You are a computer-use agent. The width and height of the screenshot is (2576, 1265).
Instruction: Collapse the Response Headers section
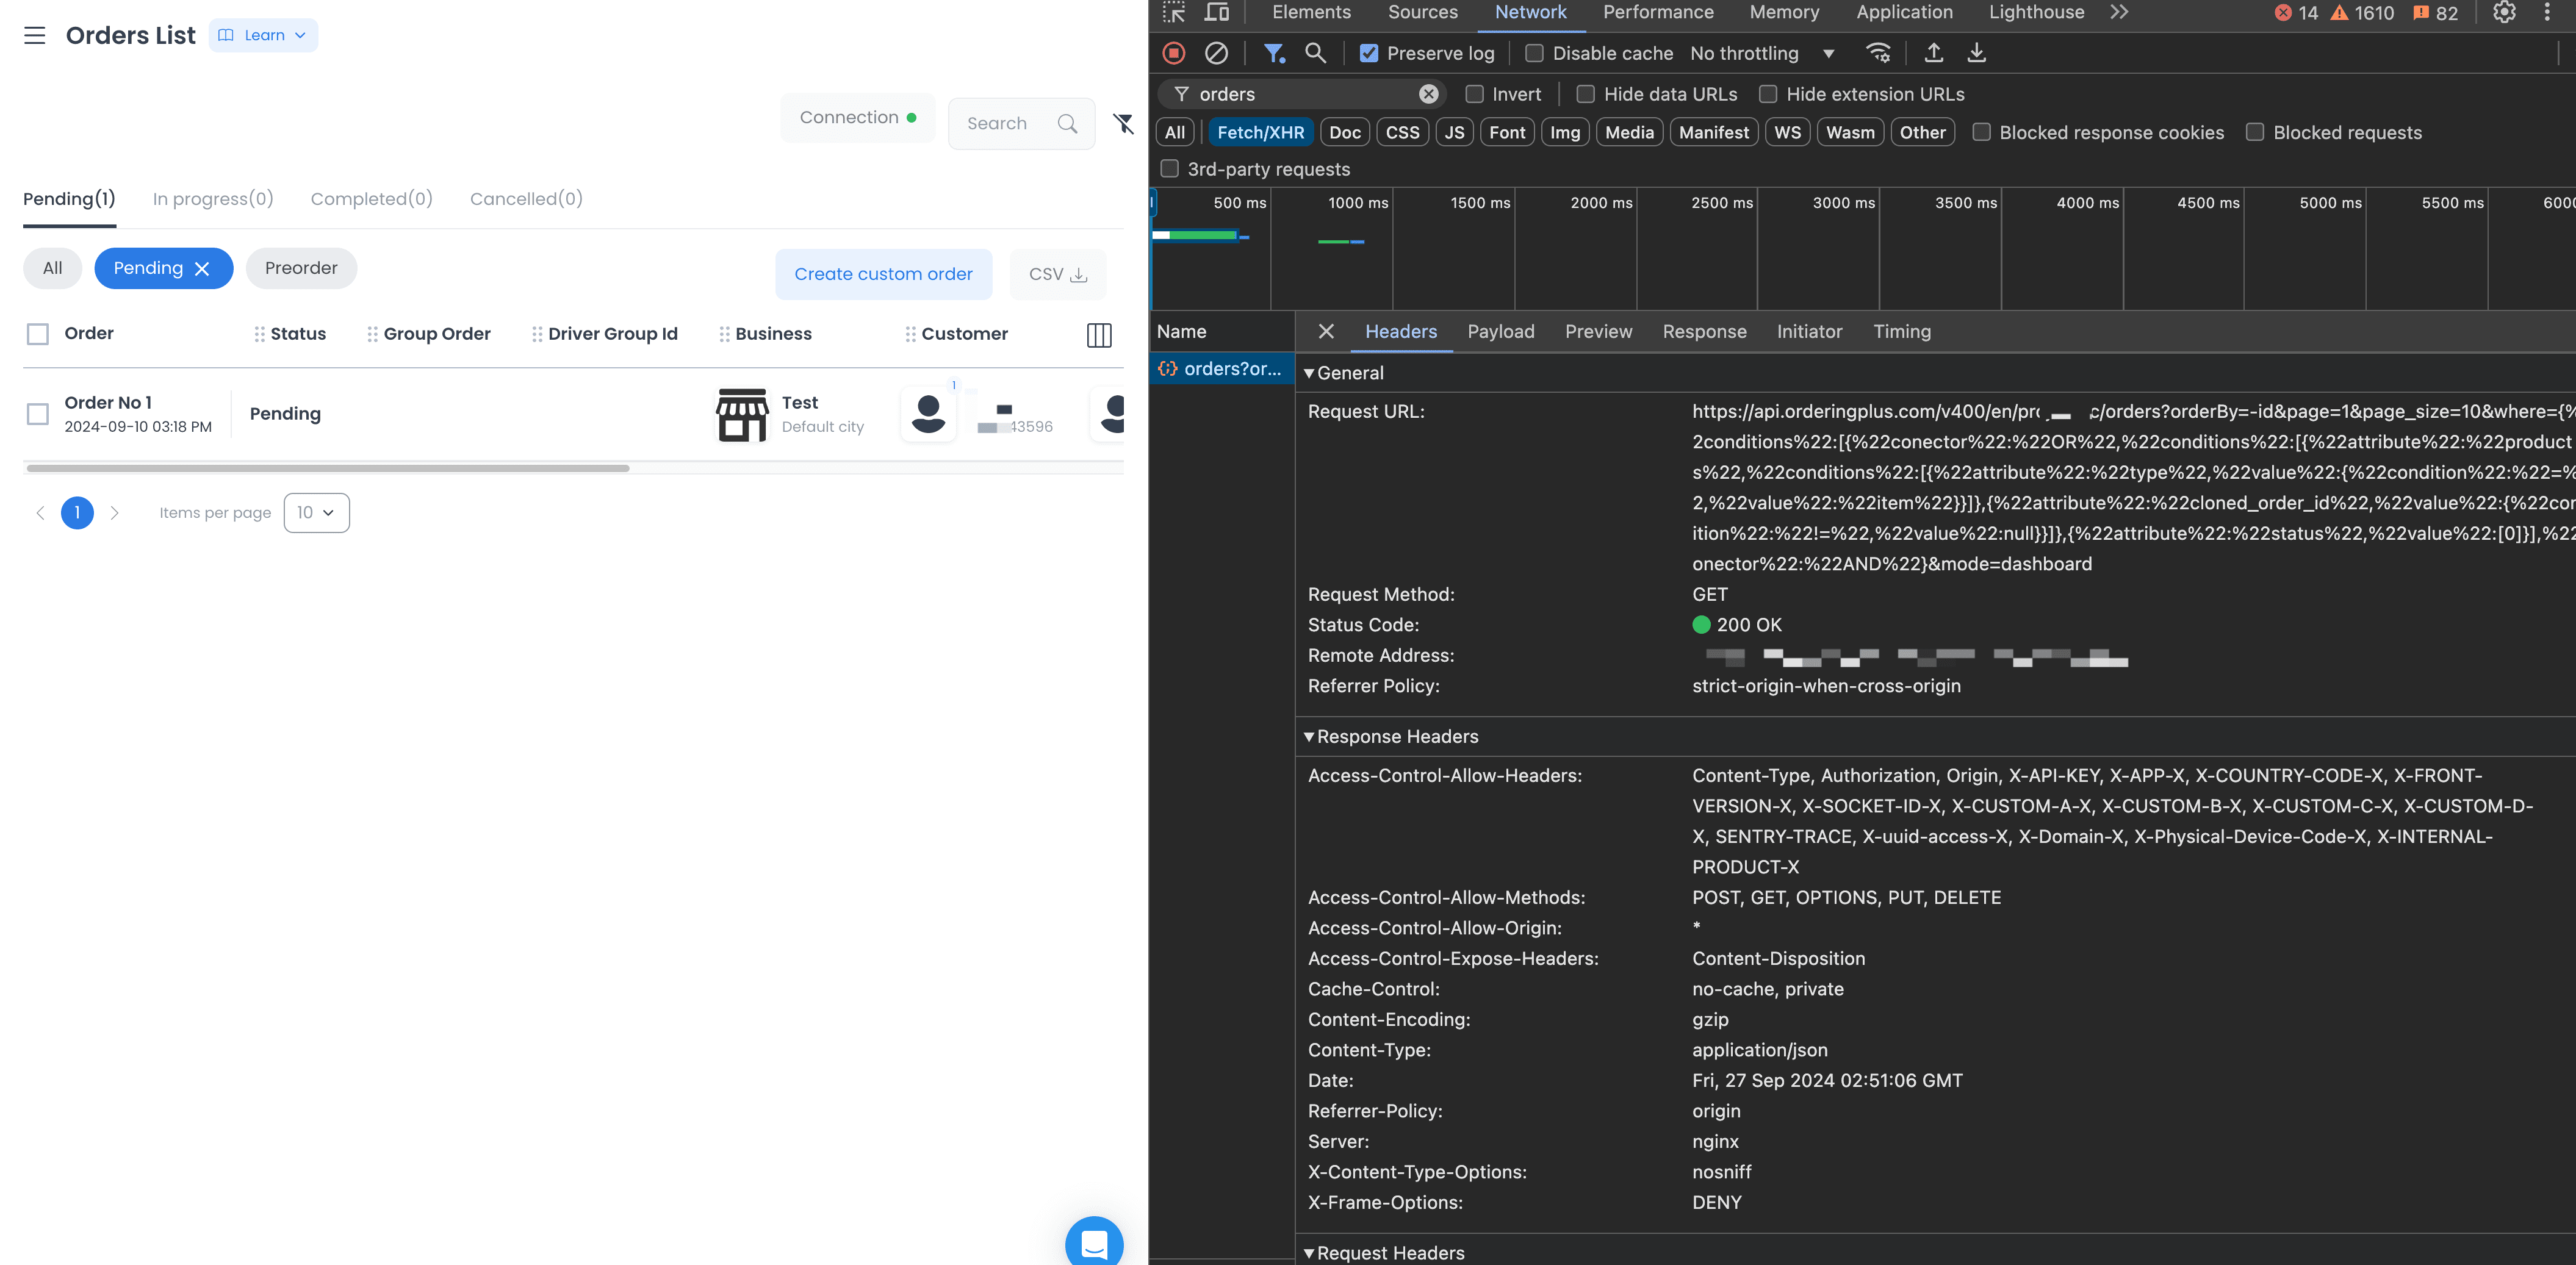point(1391,737)
